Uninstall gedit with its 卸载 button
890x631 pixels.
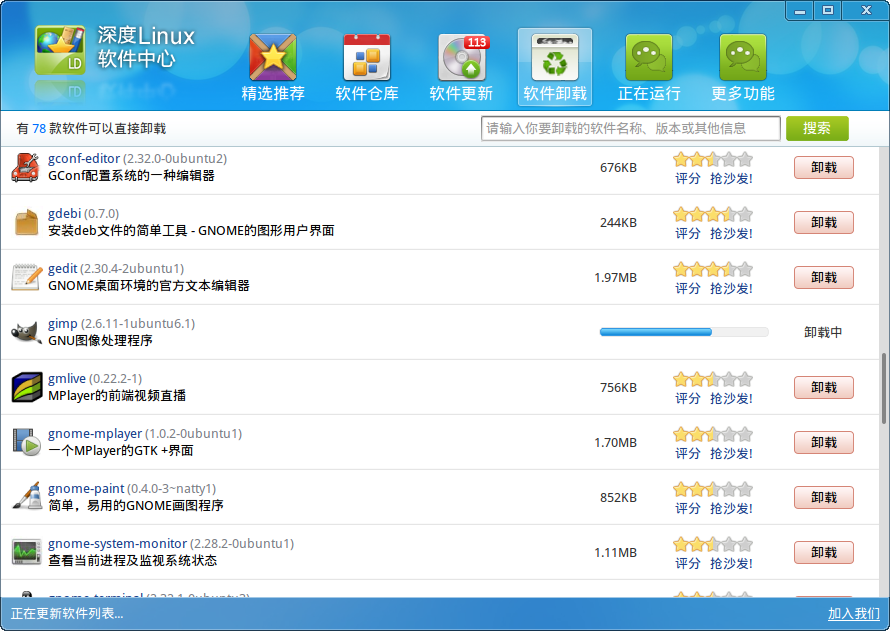pos(824,277)
